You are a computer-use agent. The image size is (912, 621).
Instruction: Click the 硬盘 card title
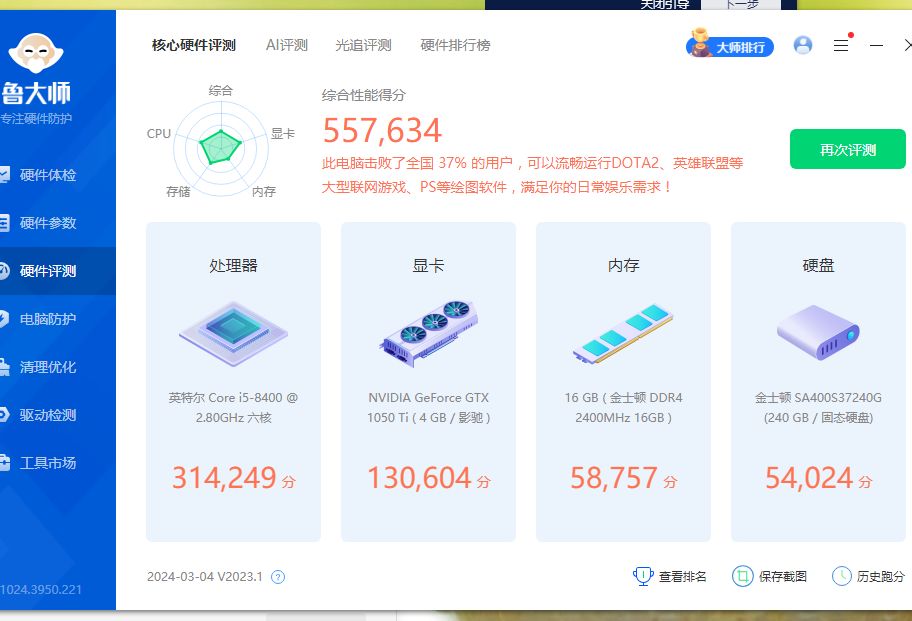point(818,266)
